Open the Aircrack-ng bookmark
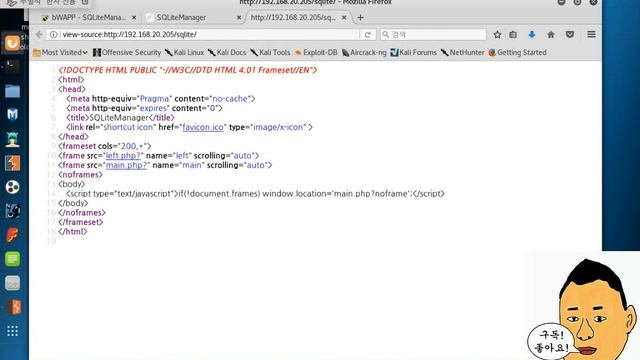640x360 pixels. click(x=364, y=53)
